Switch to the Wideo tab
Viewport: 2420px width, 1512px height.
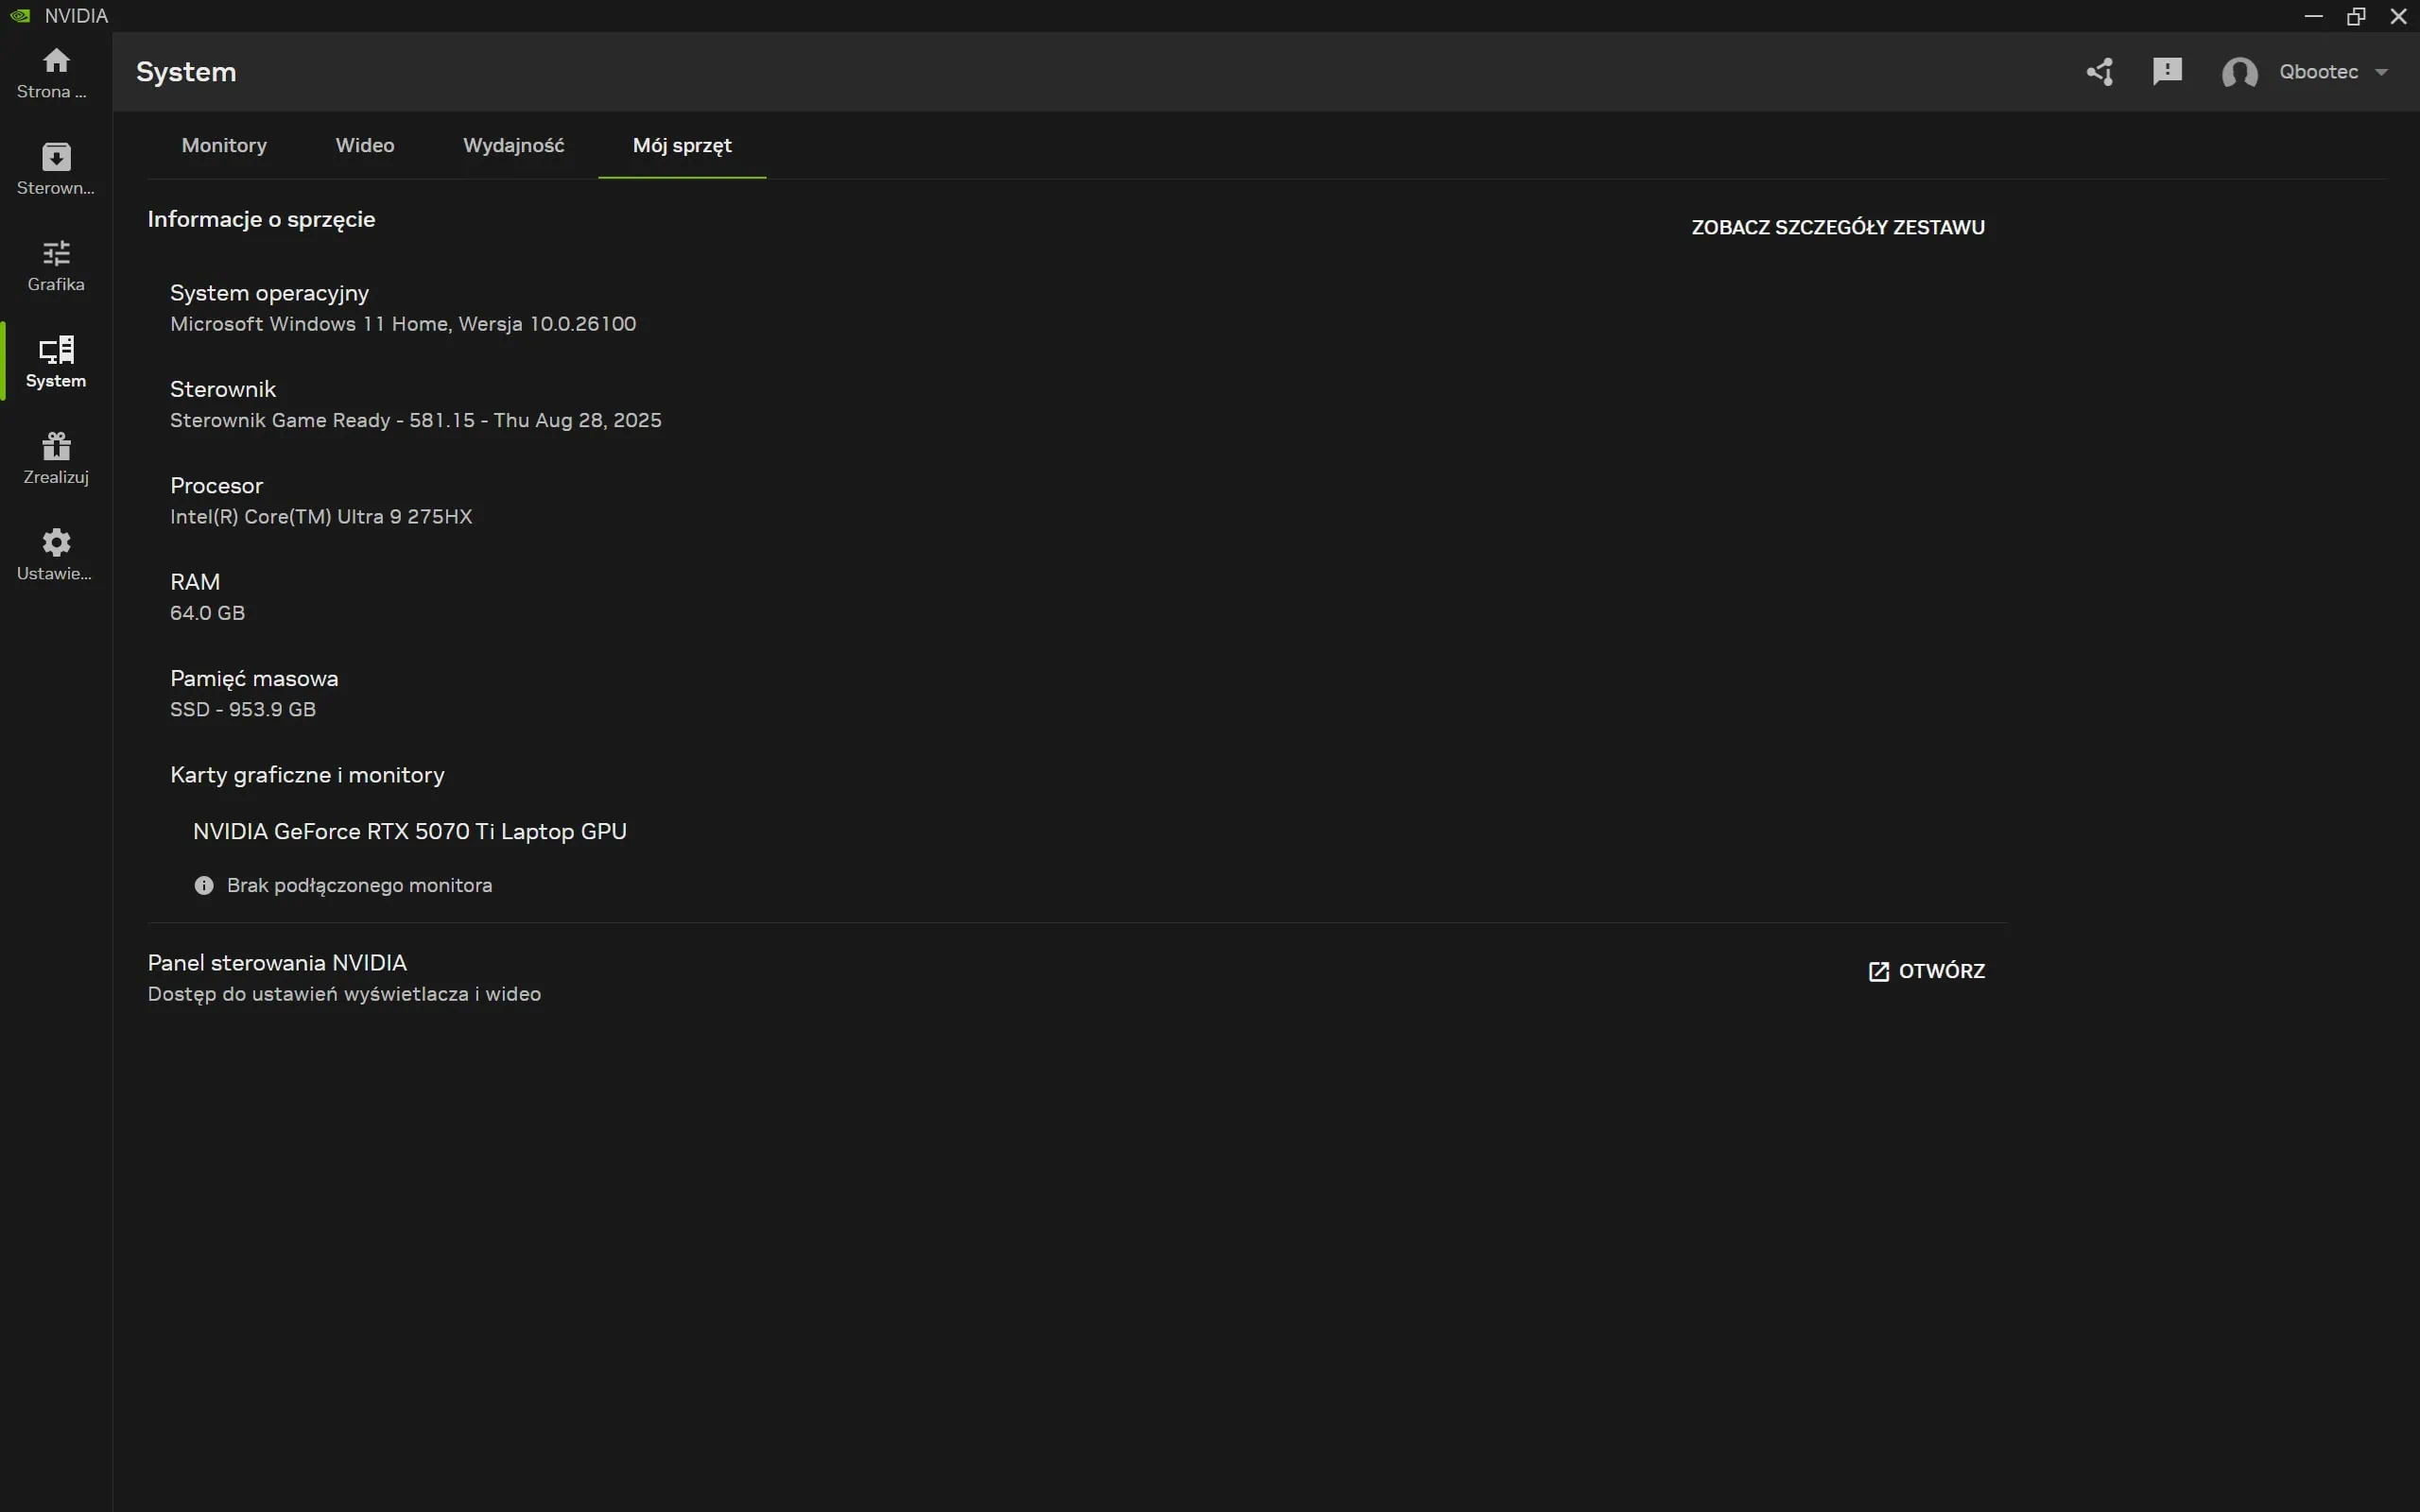pyautogui.click(x=364, y=145)
